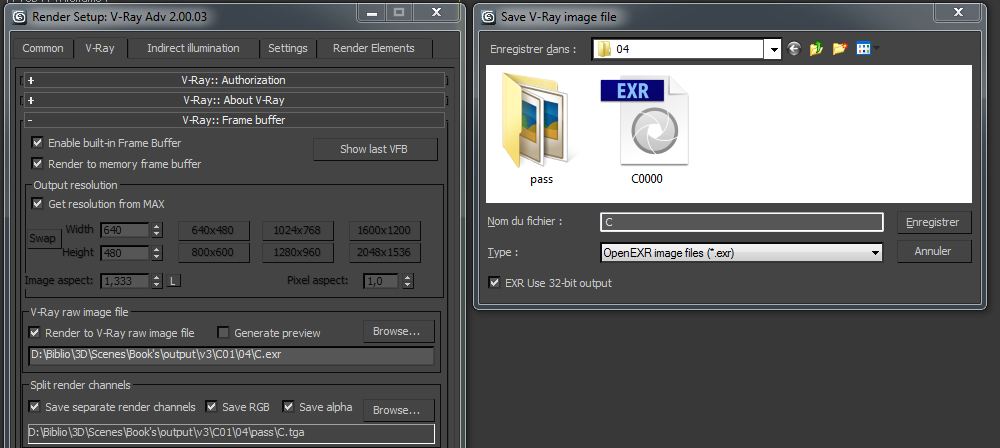Image resolution: width=1000 pixels, height=448 pixels.
Task: Go up one folder level
Action: [816, 49]
